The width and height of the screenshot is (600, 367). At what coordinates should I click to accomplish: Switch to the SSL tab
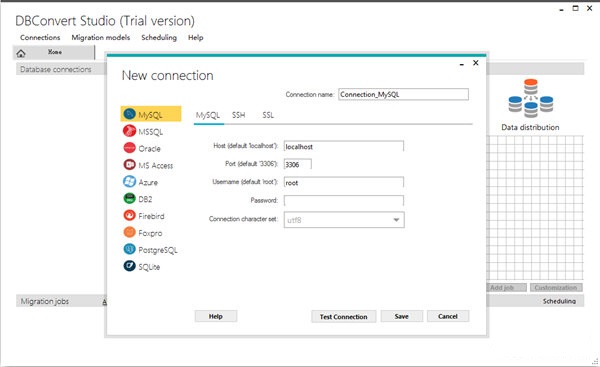click(268, 115)
